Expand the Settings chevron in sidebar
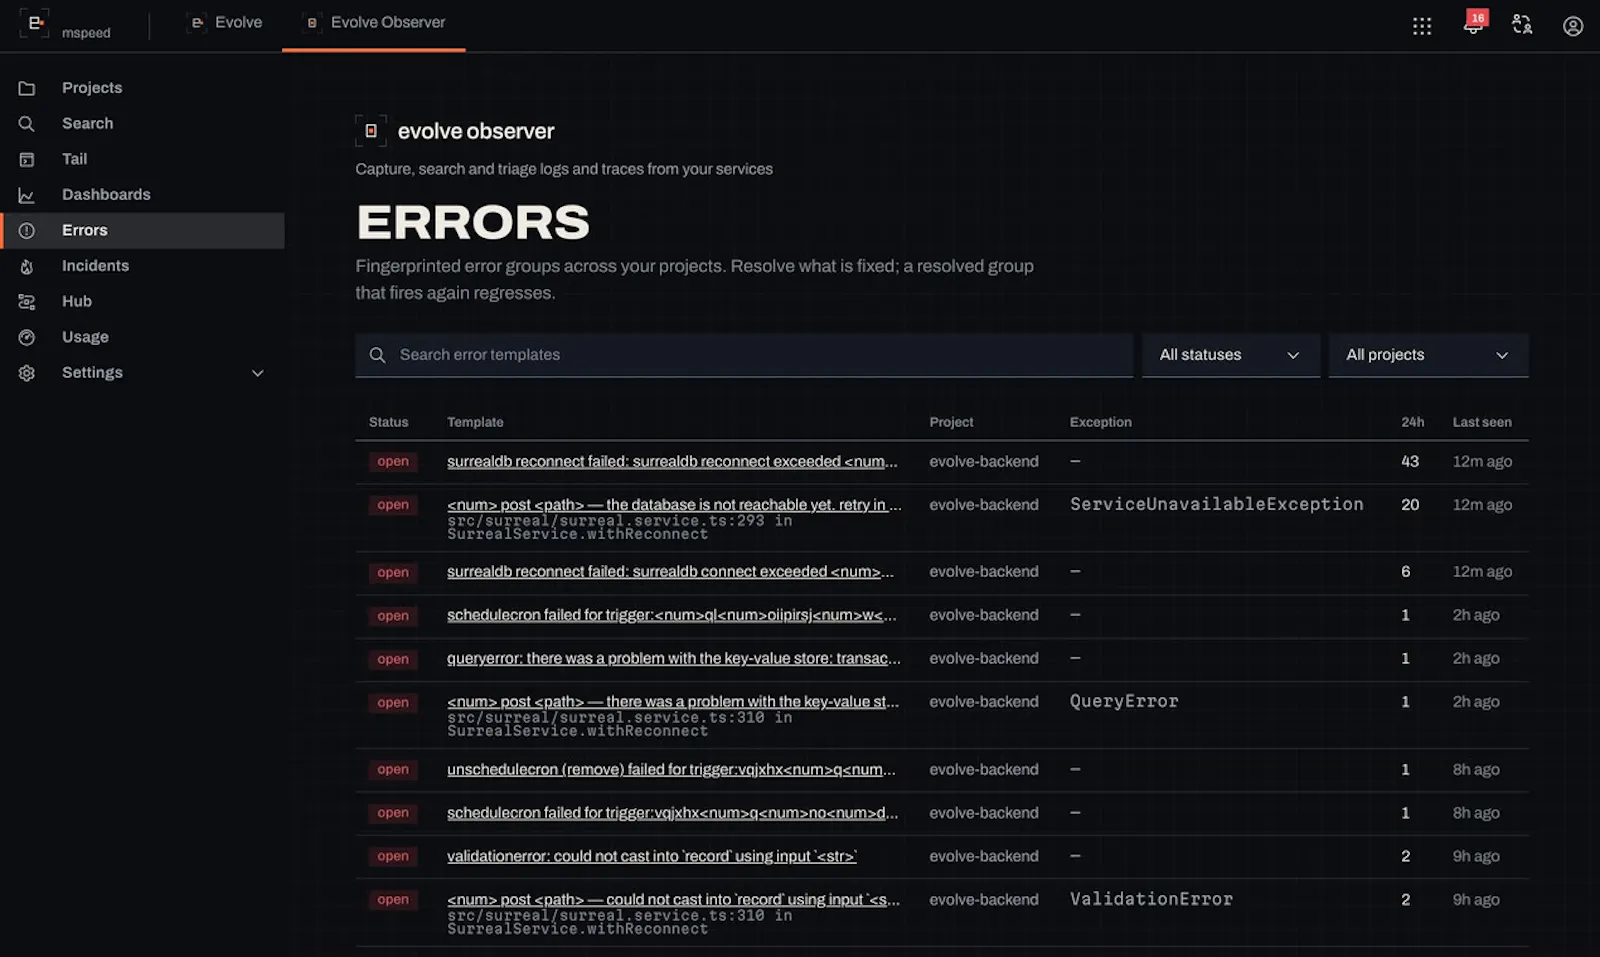This screenshot has width=1600, height=957. coord(258,373)
